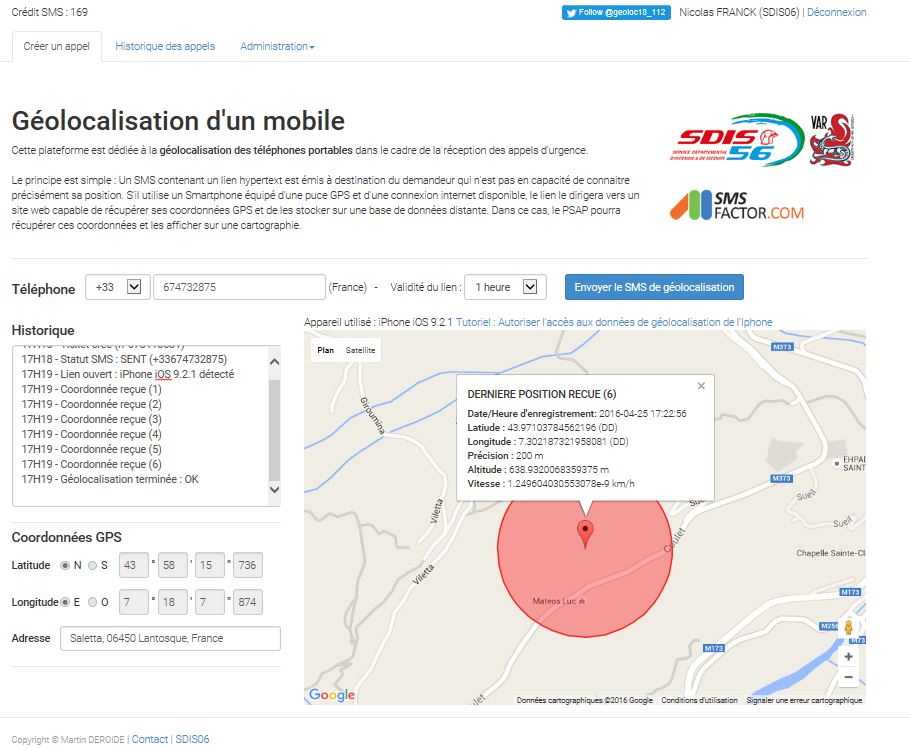Screen dimensions: 909x748
Task: Click the red map location pin
Action: [x=585, y=534]
